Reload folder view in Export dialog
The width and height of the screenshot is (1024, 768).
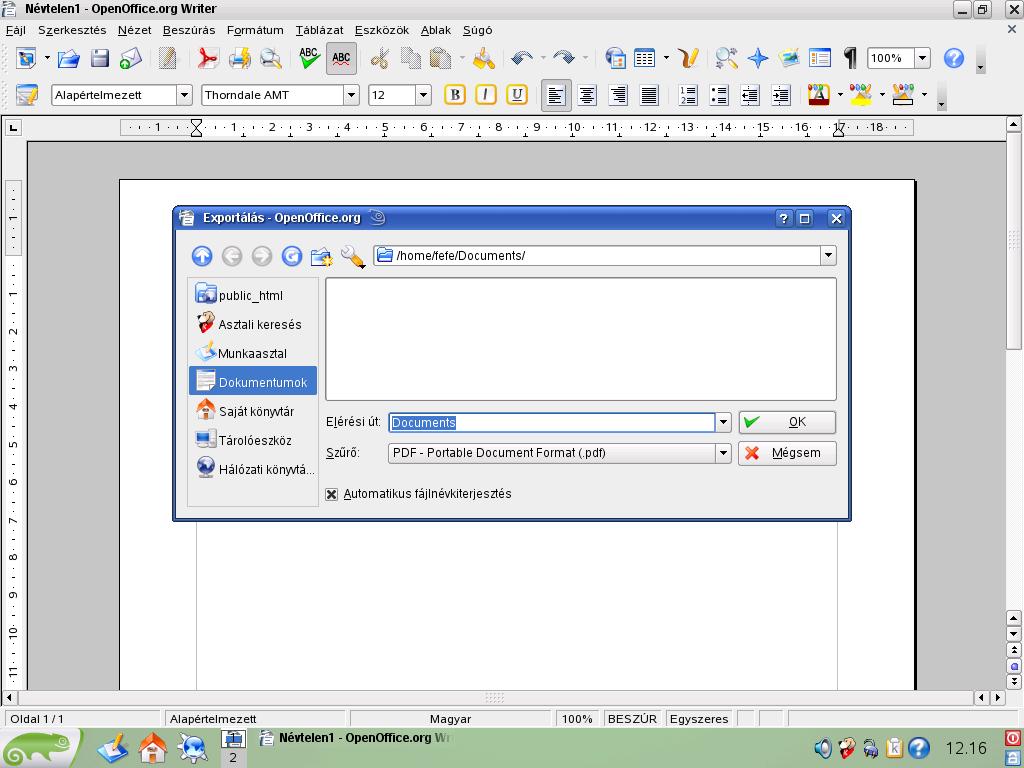coord(292,256)
